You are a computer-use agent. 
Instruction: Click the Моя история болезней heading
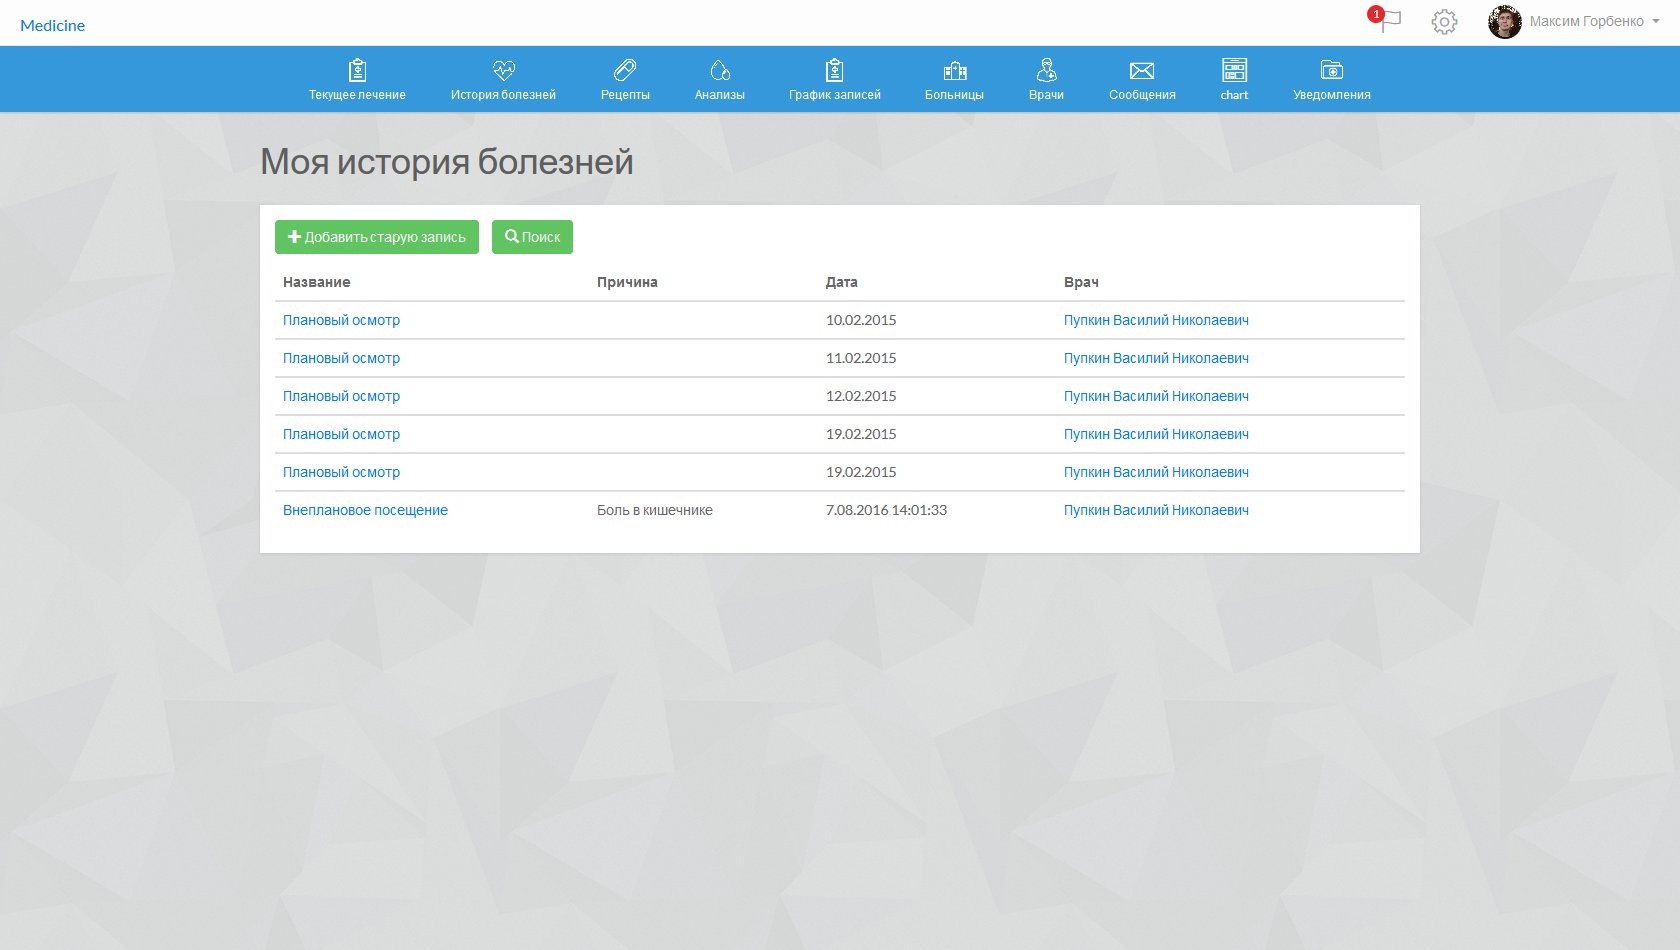(x=447, y=162)
